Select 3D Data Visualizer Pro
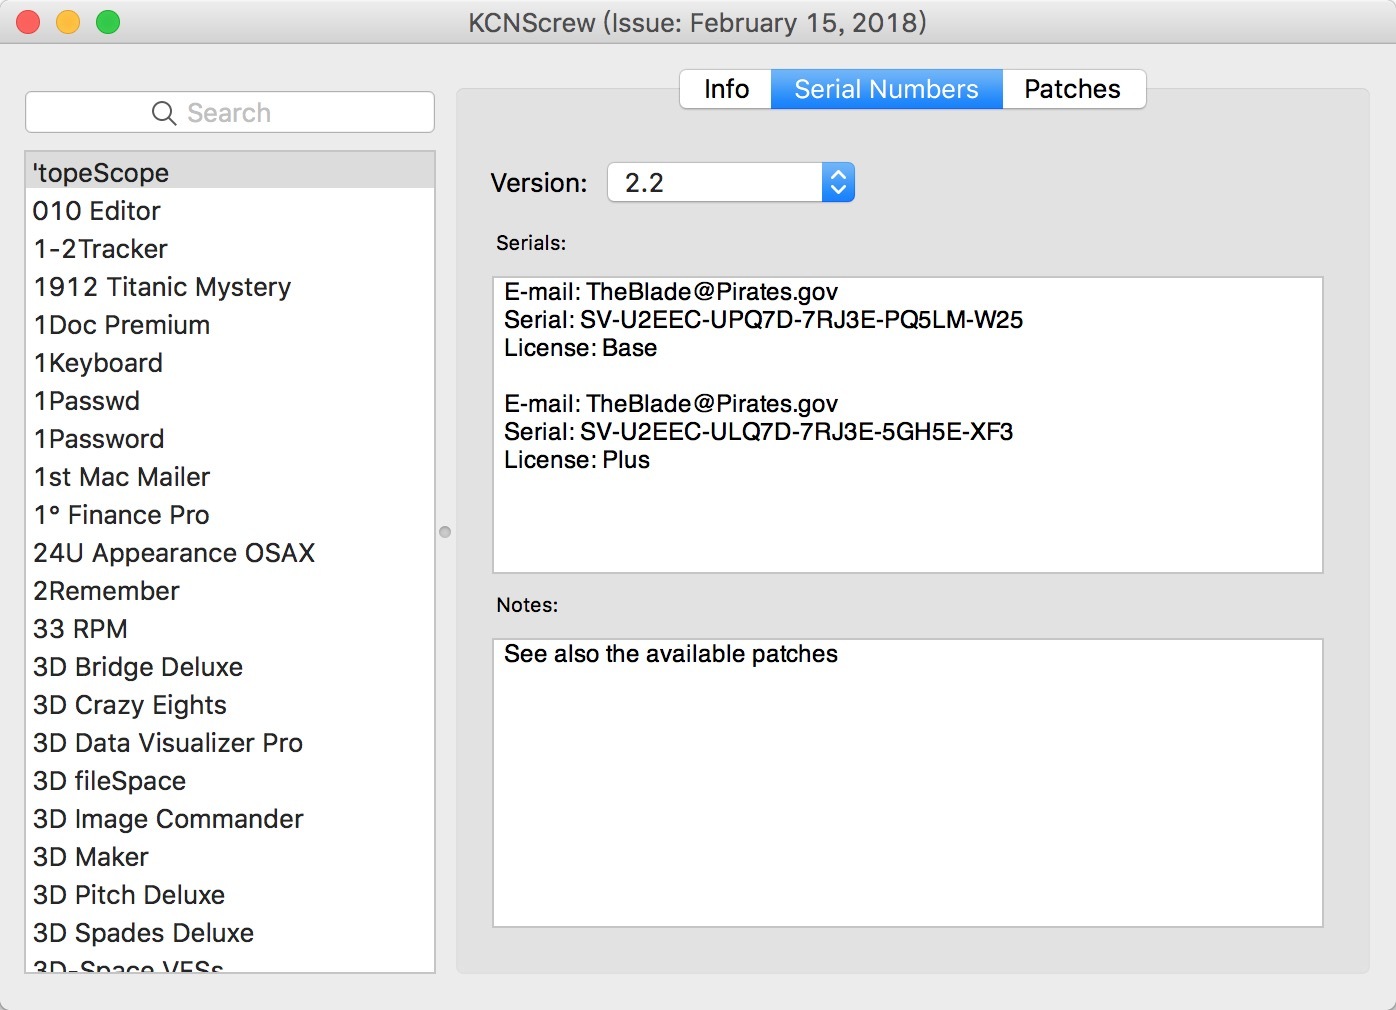 click(x=168, y=743)
